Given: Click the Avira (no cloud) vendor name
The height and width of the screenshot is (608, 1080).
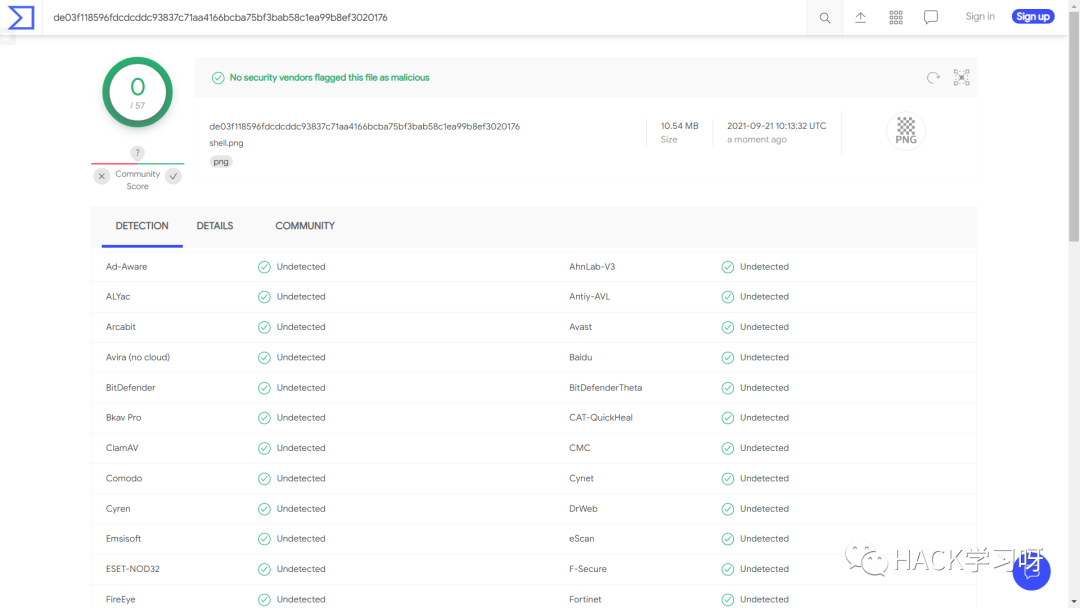Looking at the screenshot, I should (x=138, y=357).
